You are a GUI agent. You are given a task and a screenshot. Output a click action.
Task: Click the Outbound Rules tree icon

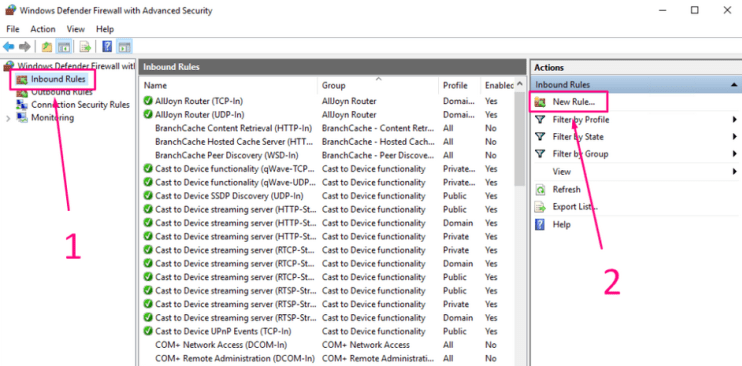point(22,92)
